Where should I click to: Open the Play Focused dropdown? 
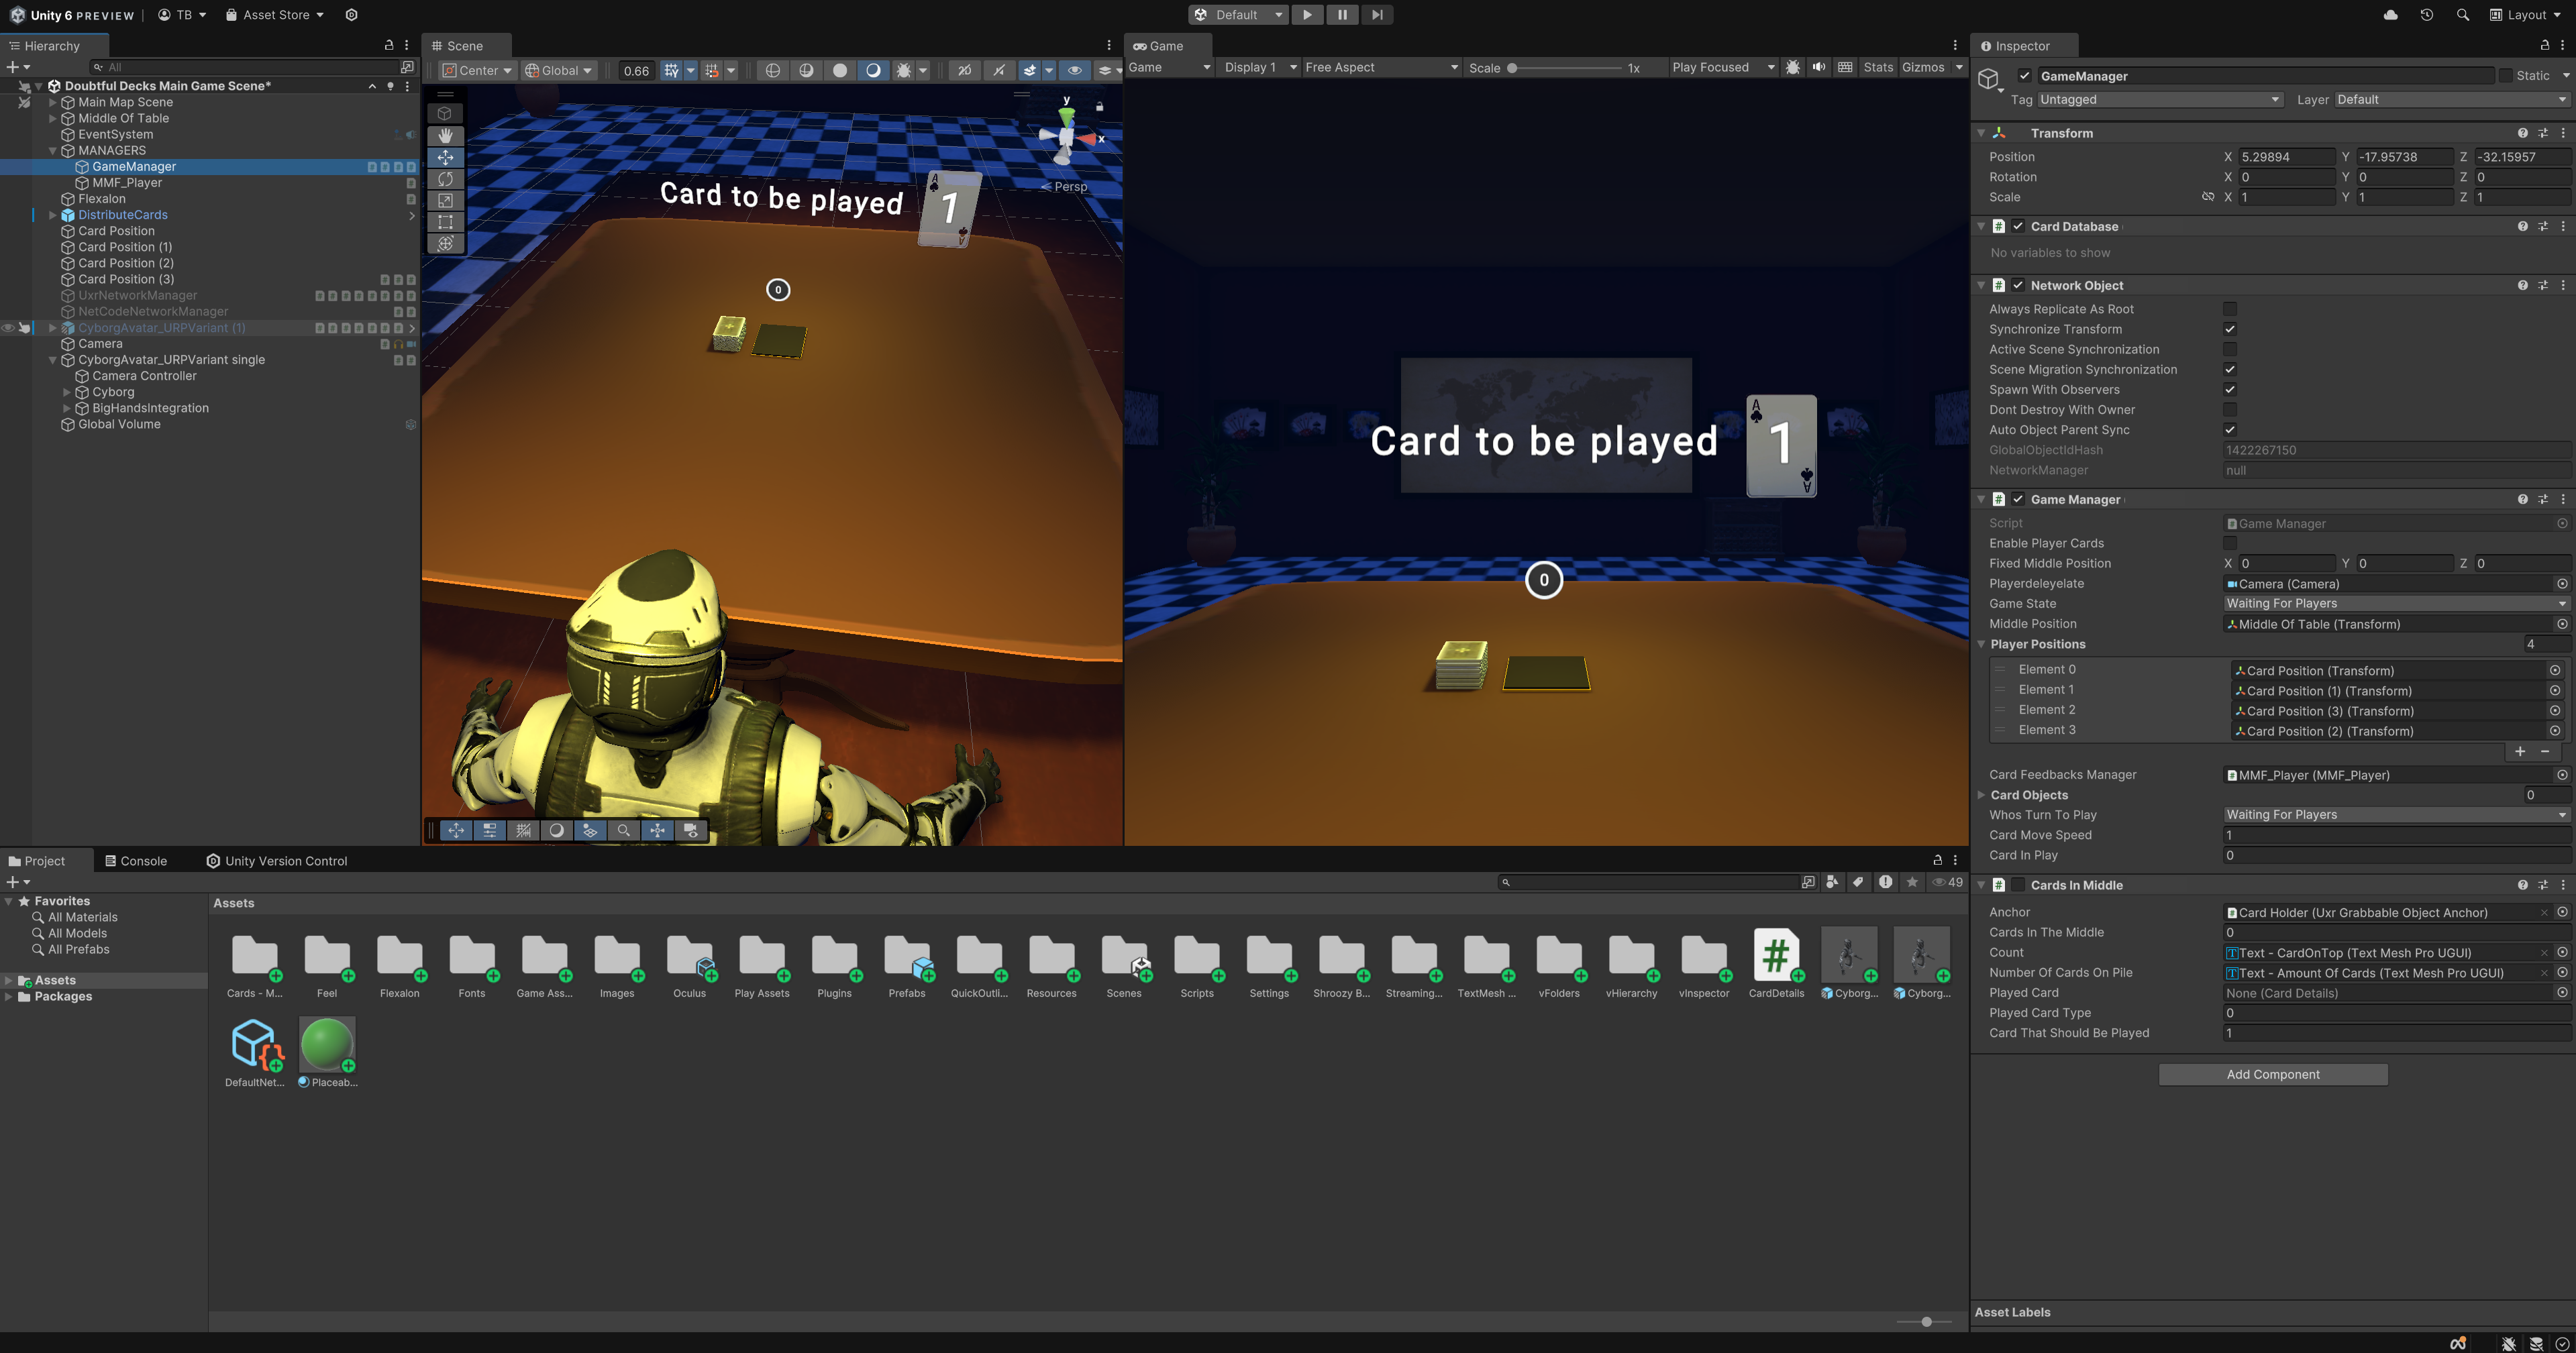(x=1723, y=67)
